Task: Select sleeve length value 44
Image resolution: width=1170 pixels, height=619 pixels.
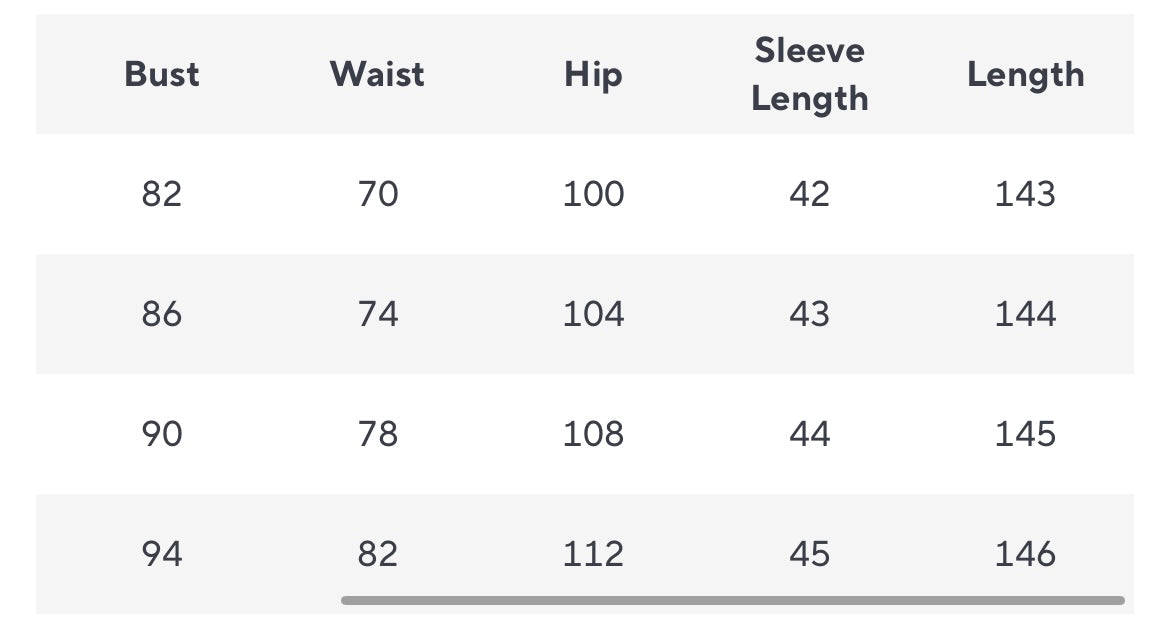Action: tap(809, 434)
